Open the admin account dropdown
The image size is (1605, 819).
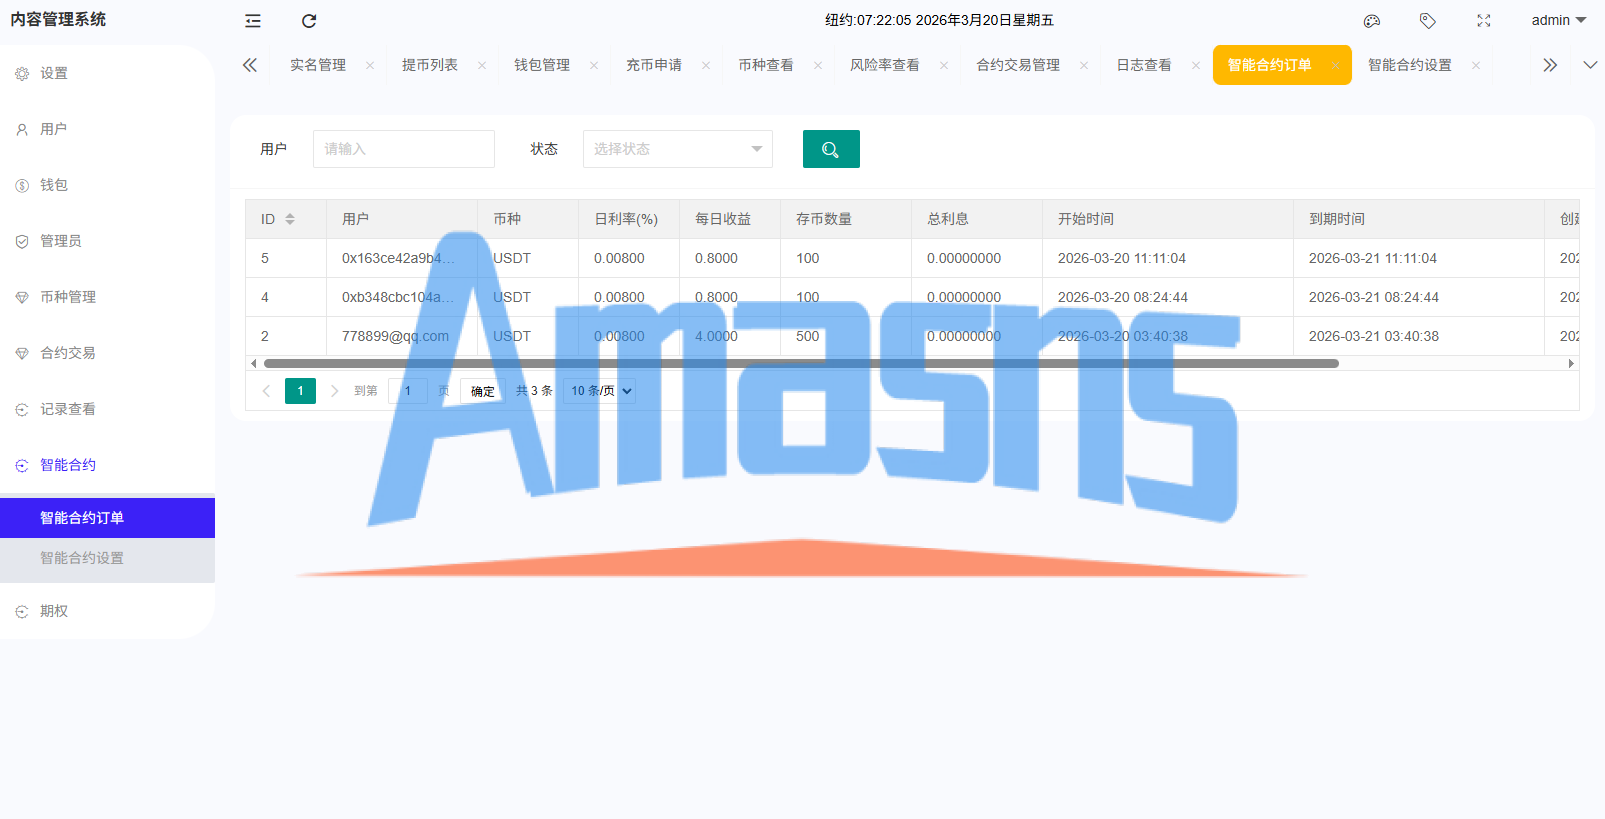coord(1559,20)
